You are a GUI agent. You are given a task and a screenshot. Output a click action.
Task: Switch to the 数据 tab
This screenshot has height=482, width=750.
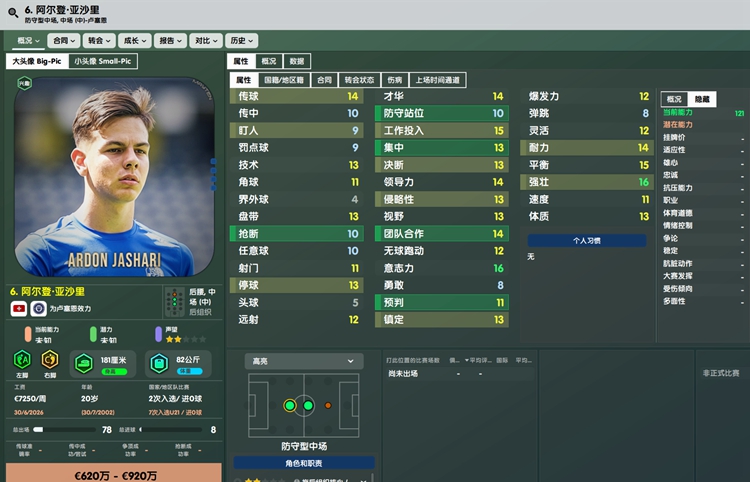point(297,61)
